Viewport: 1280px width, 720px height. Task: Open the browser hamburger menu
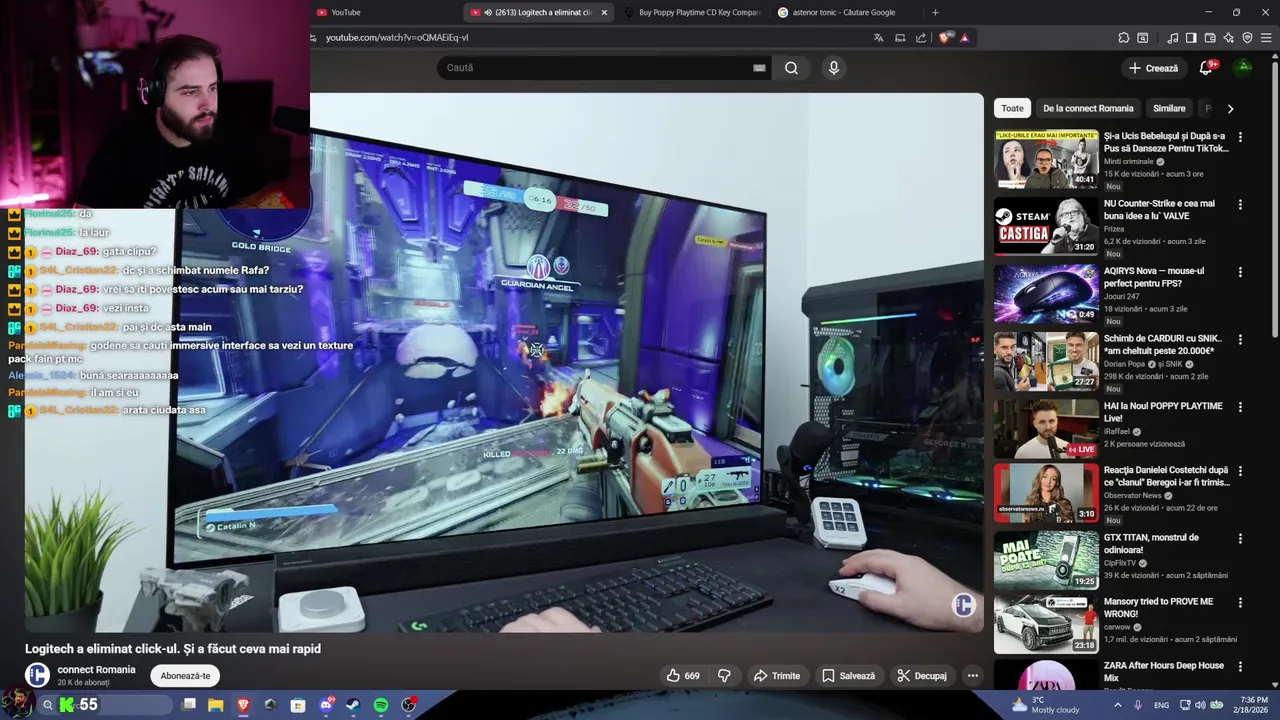coord(1267,38)
